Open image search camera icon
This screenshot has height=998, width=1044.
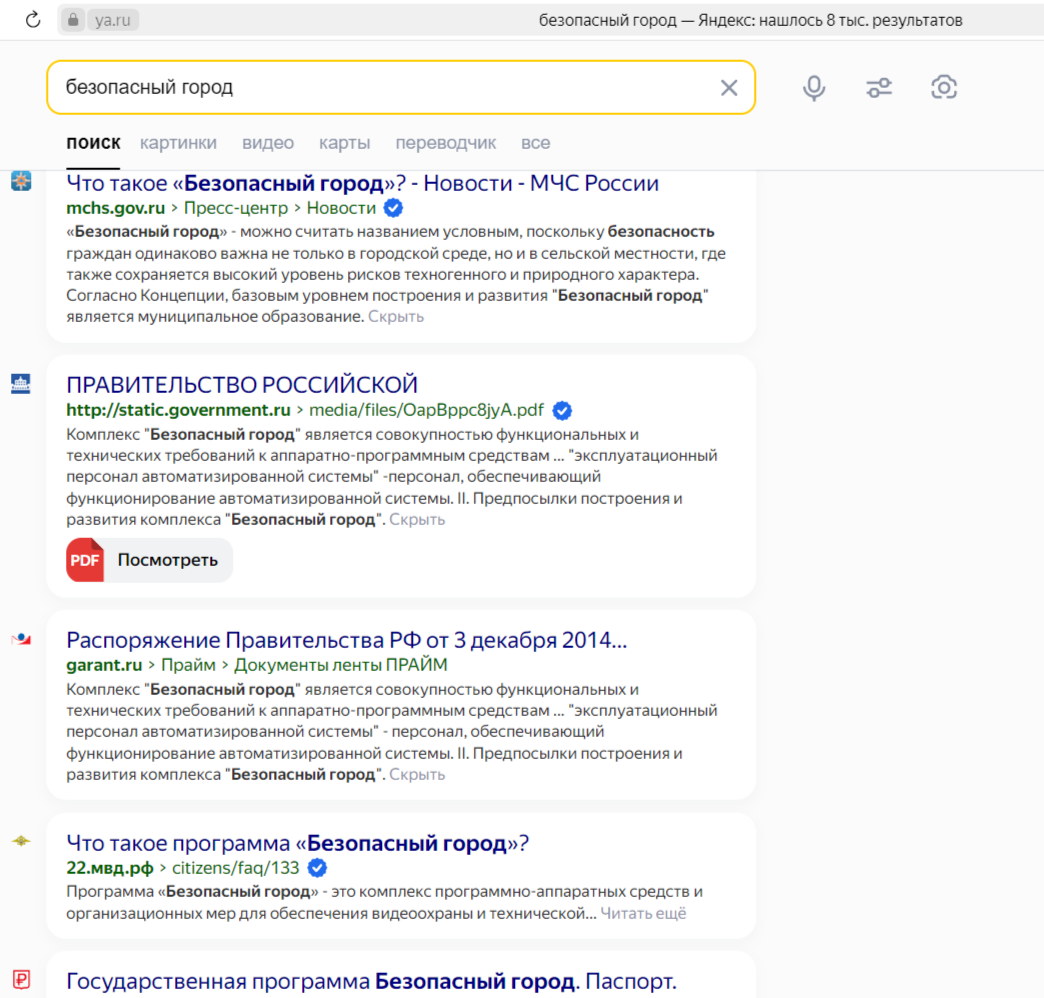point(943,87)
